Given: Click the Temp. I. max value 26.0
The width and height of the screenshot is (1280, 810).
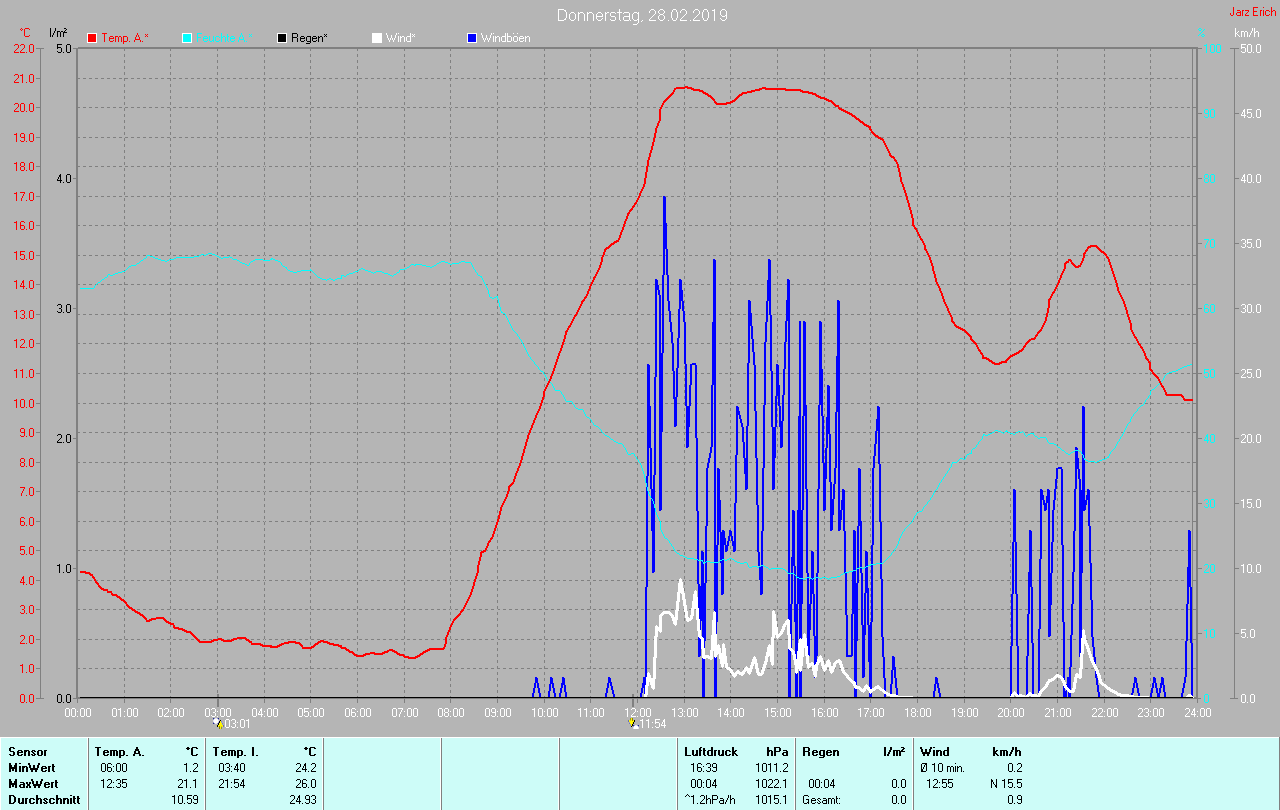Looking at the screenshot, I should point(307,783).
